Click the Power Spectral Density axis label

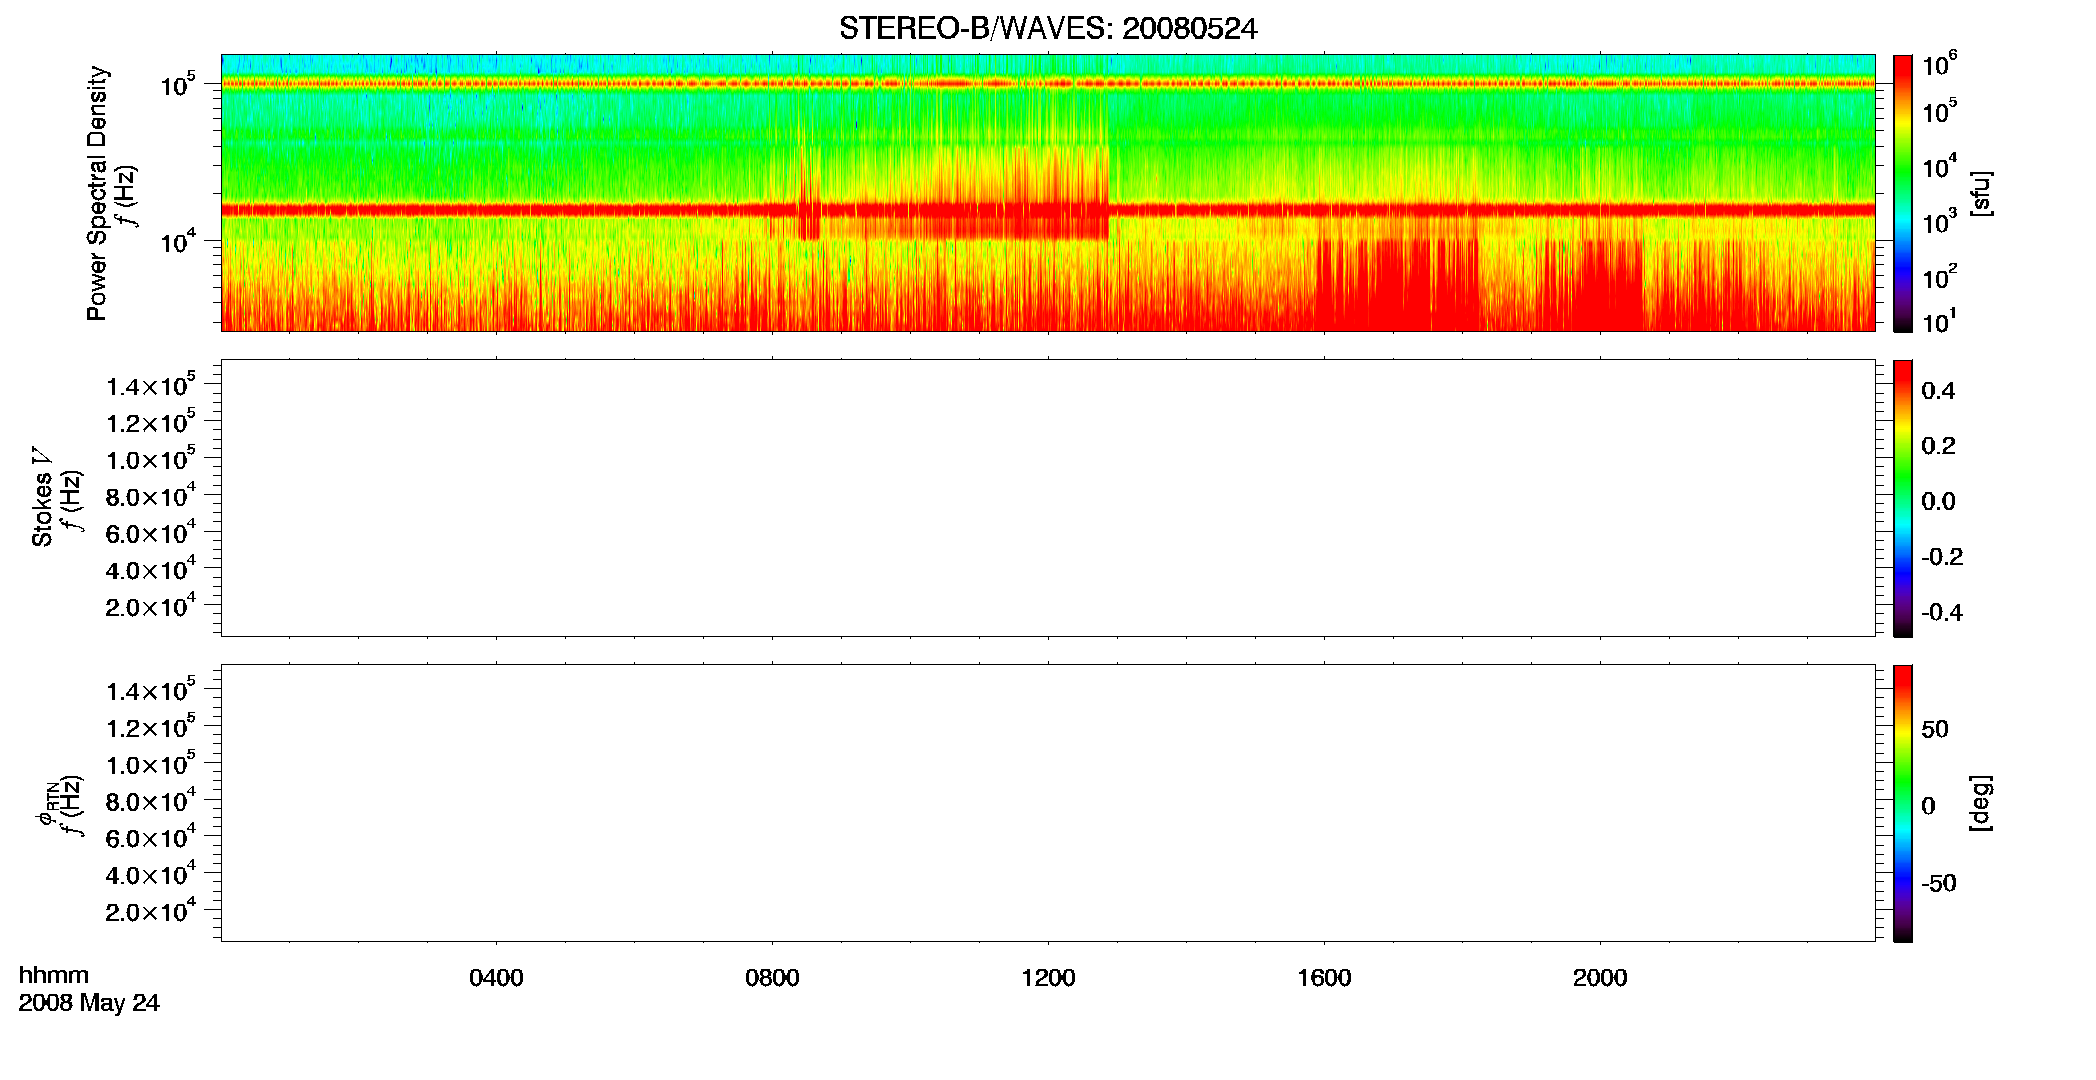tap(97, 193)
